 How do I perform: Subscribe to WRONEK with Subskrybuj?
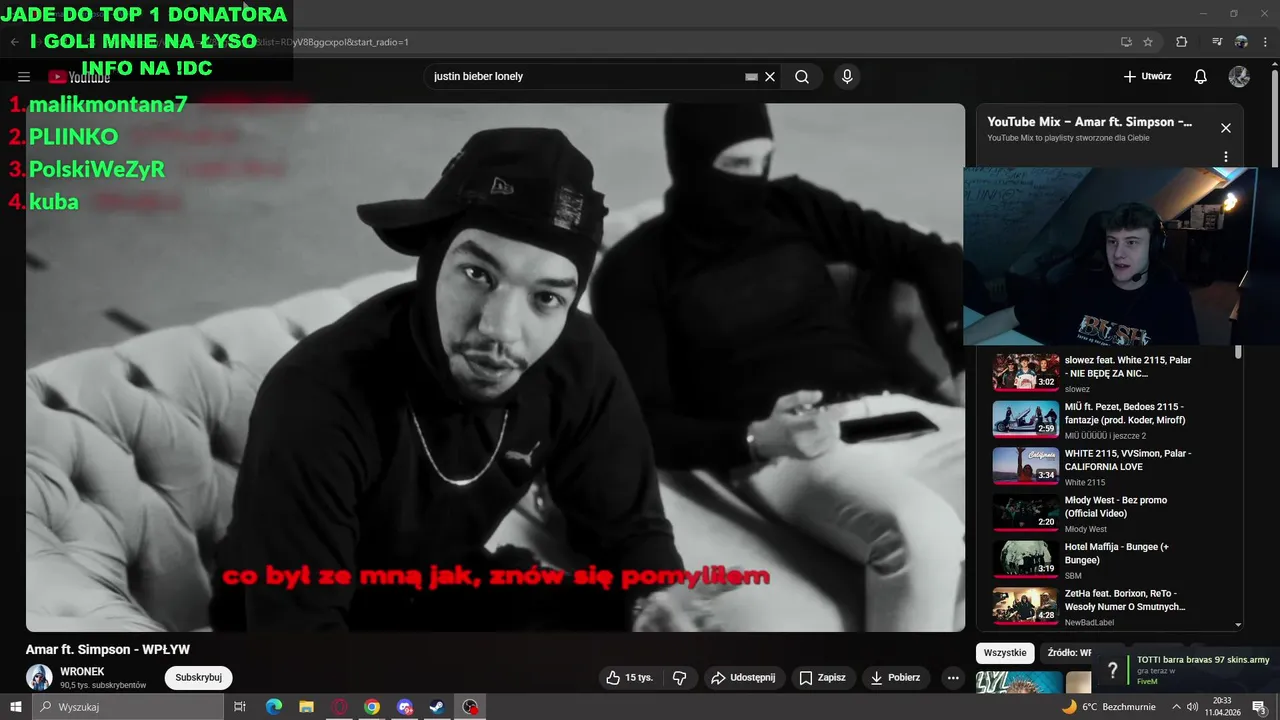click(198, 678)
